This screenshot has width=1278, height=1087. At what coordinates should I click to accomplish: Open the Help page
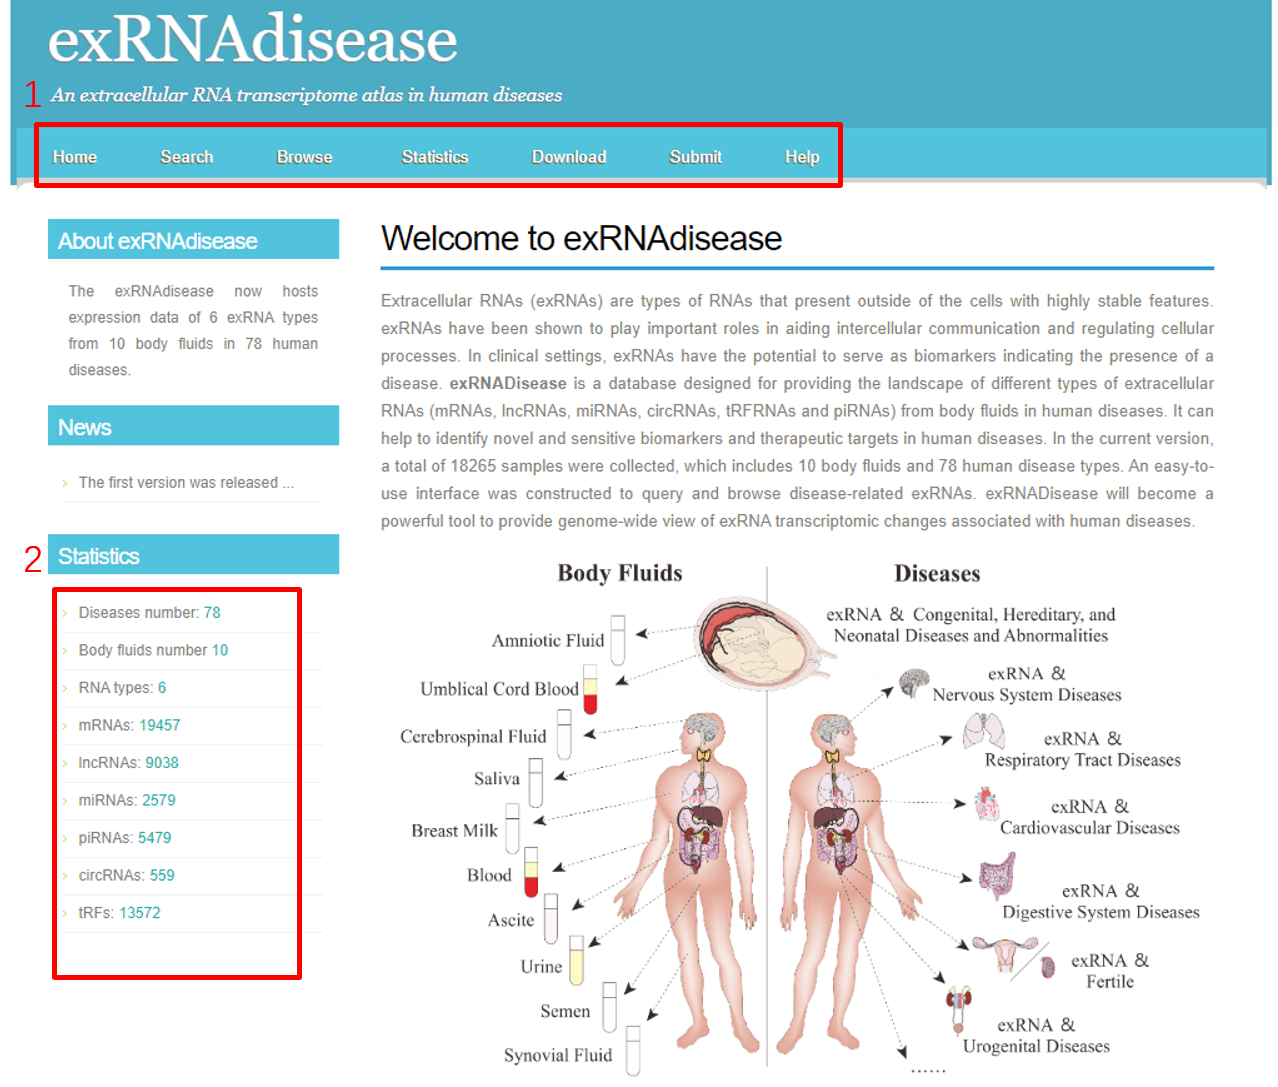(802, 157)
